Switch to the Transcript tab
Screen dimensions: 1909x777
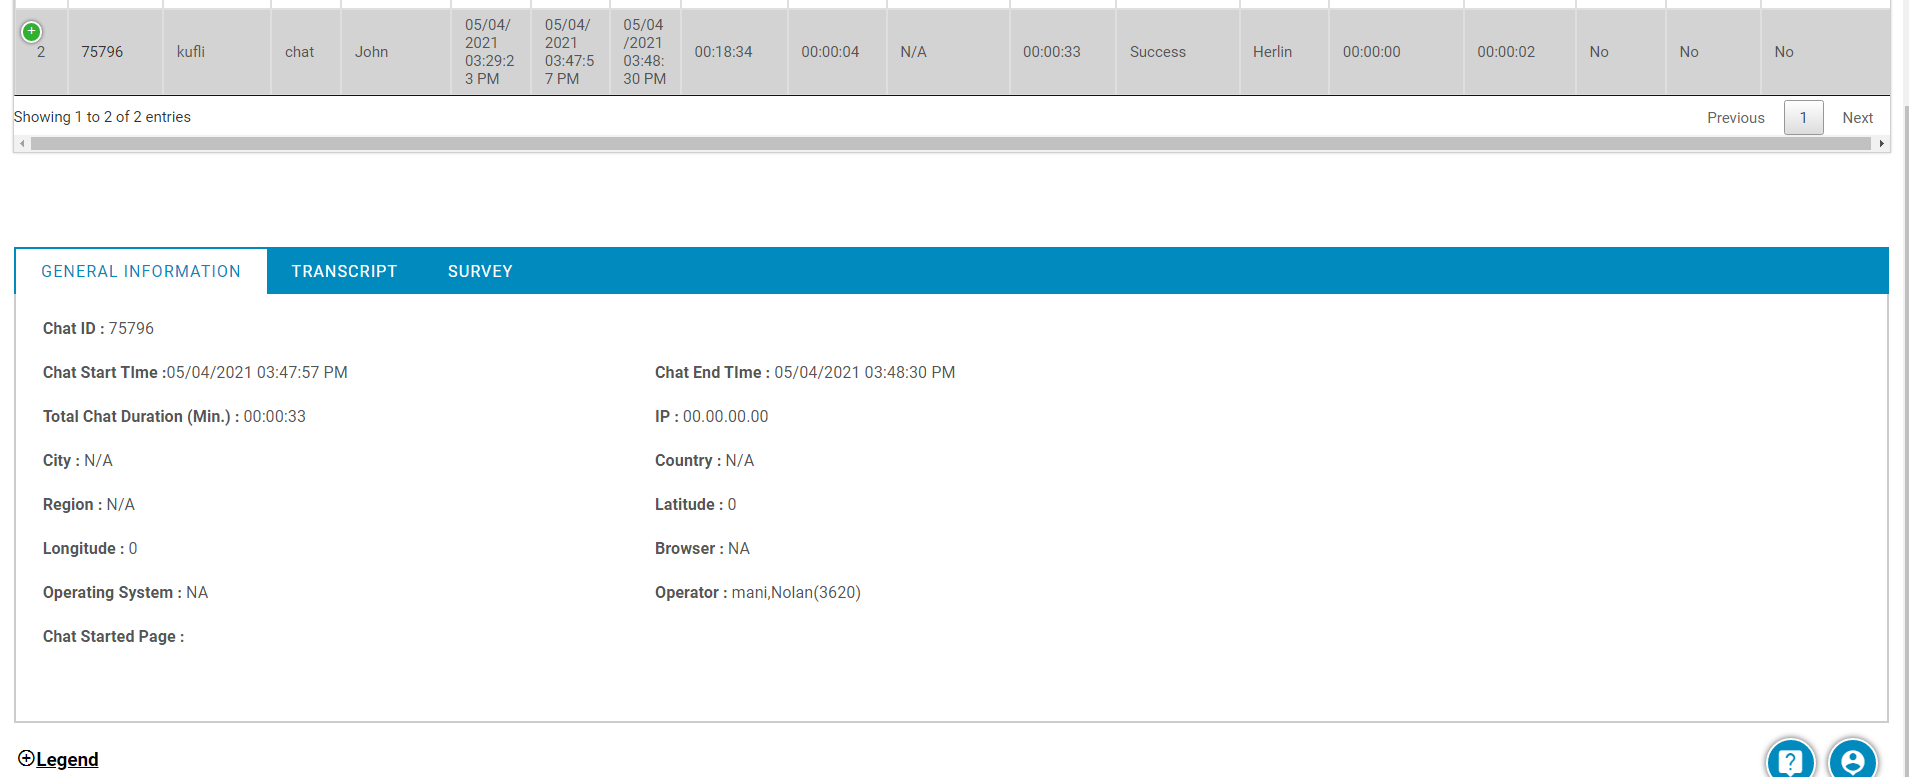(x=344, y=271)
